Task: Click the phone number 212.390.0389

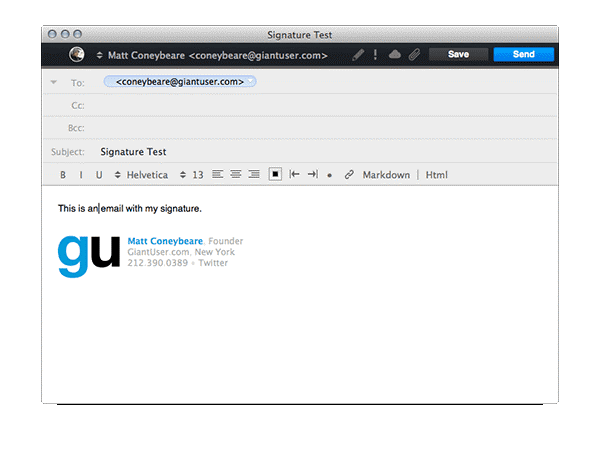Action: (x=158, y=263)
